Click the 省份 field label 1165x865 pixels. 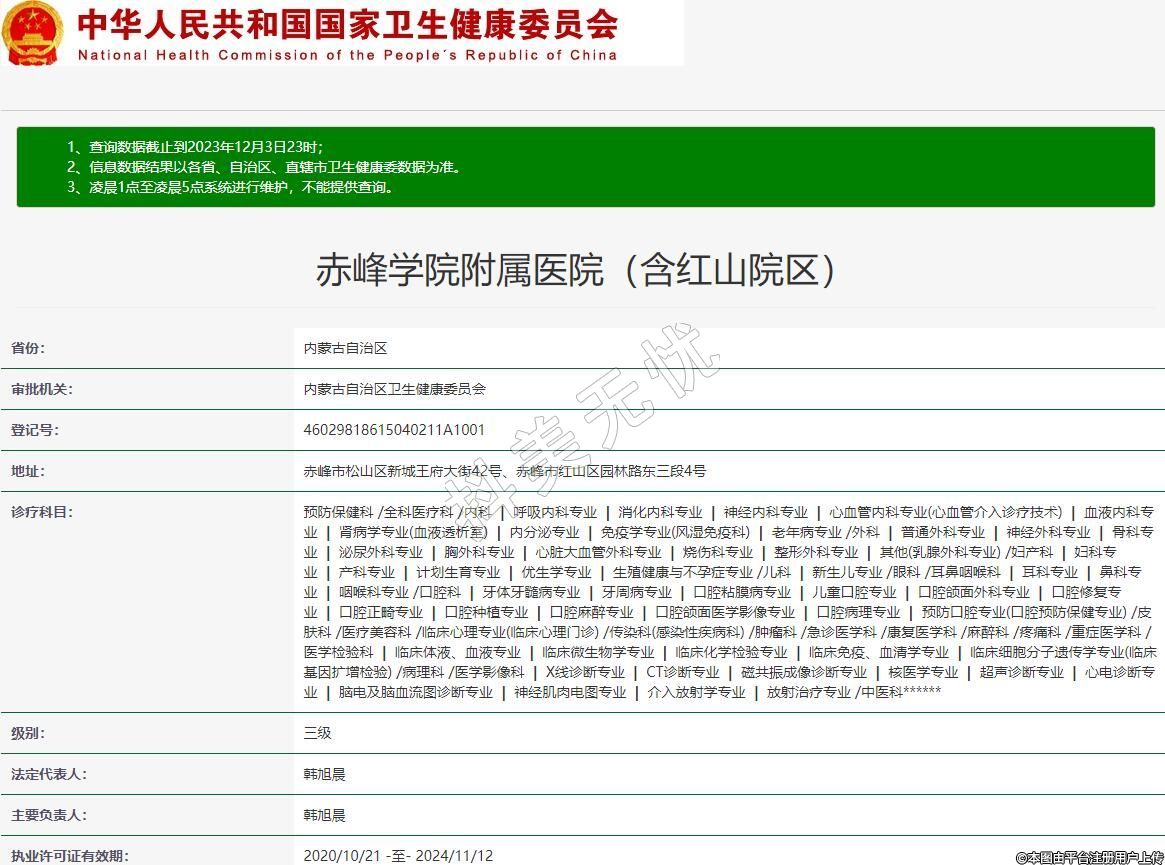coord(28,348)
